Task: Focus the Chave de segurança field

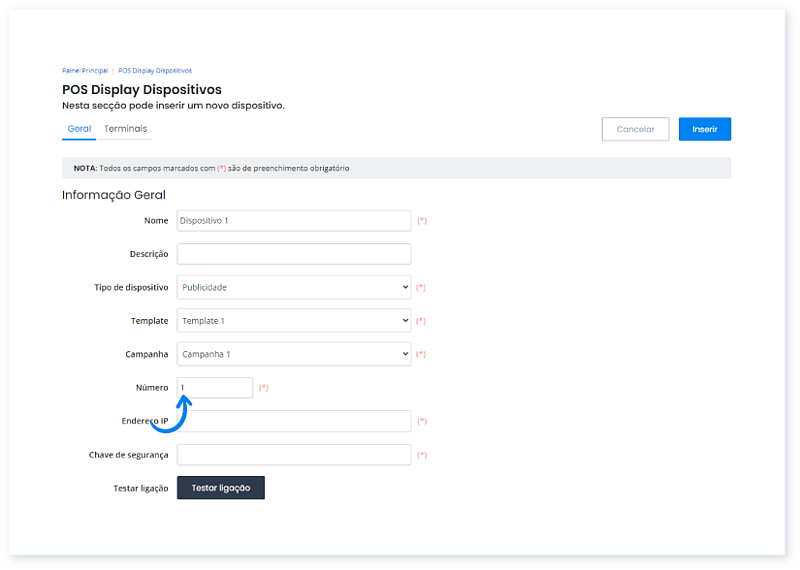Action: pos(294,455)
